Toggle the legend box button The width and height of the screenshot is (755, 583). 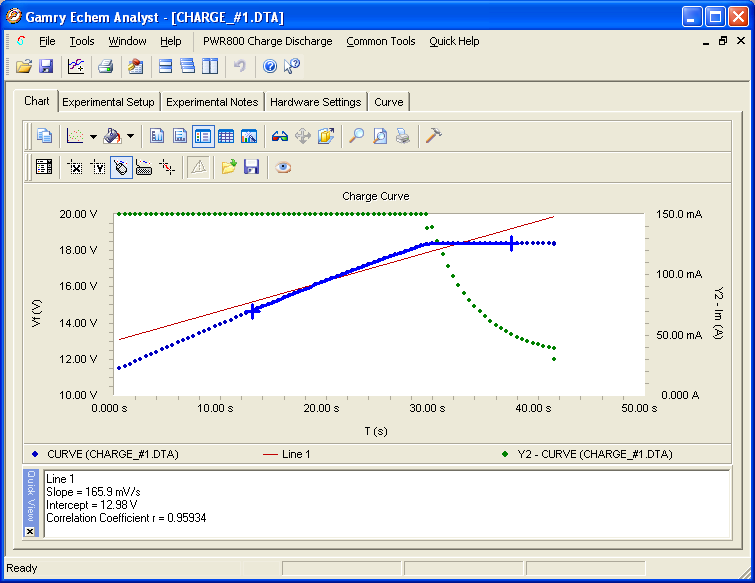[203, 136]
